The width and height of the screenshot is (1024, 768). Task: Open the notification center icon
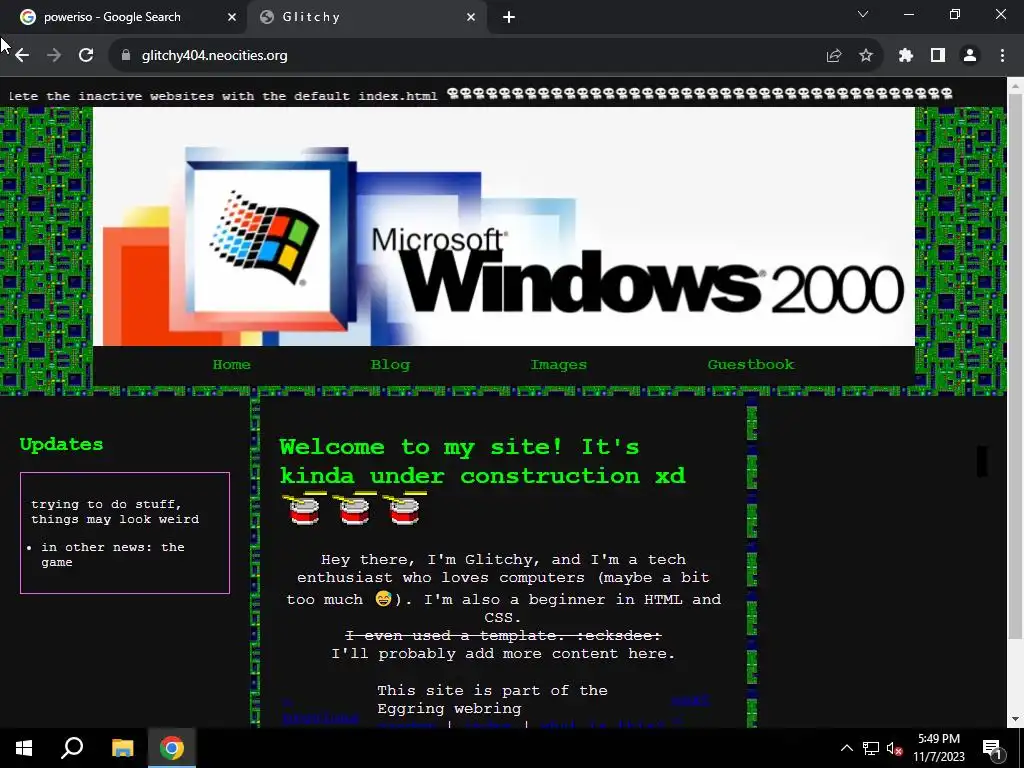992,748
